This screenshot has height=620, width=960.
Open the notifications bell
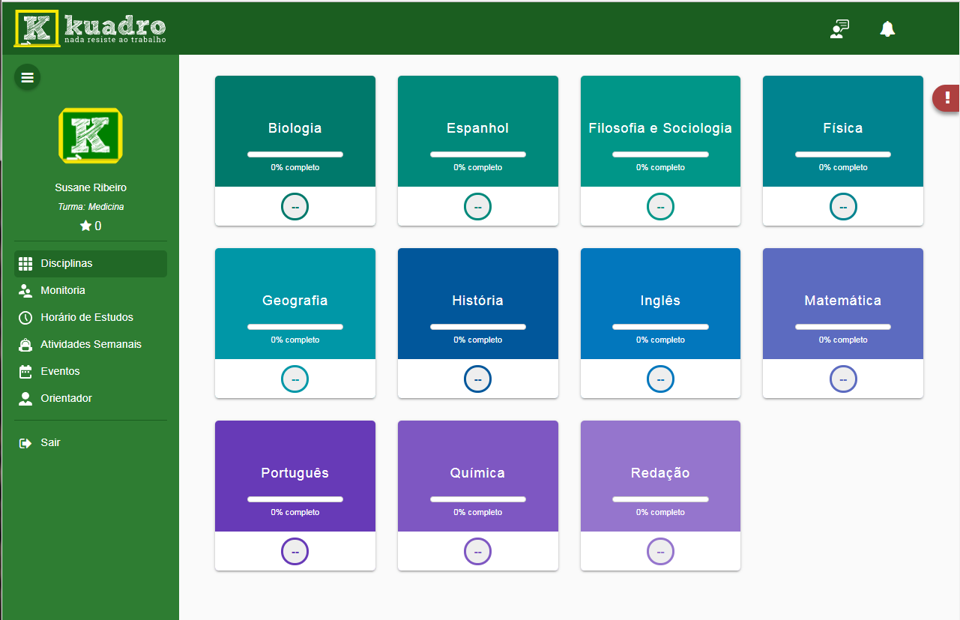(887, 29)
